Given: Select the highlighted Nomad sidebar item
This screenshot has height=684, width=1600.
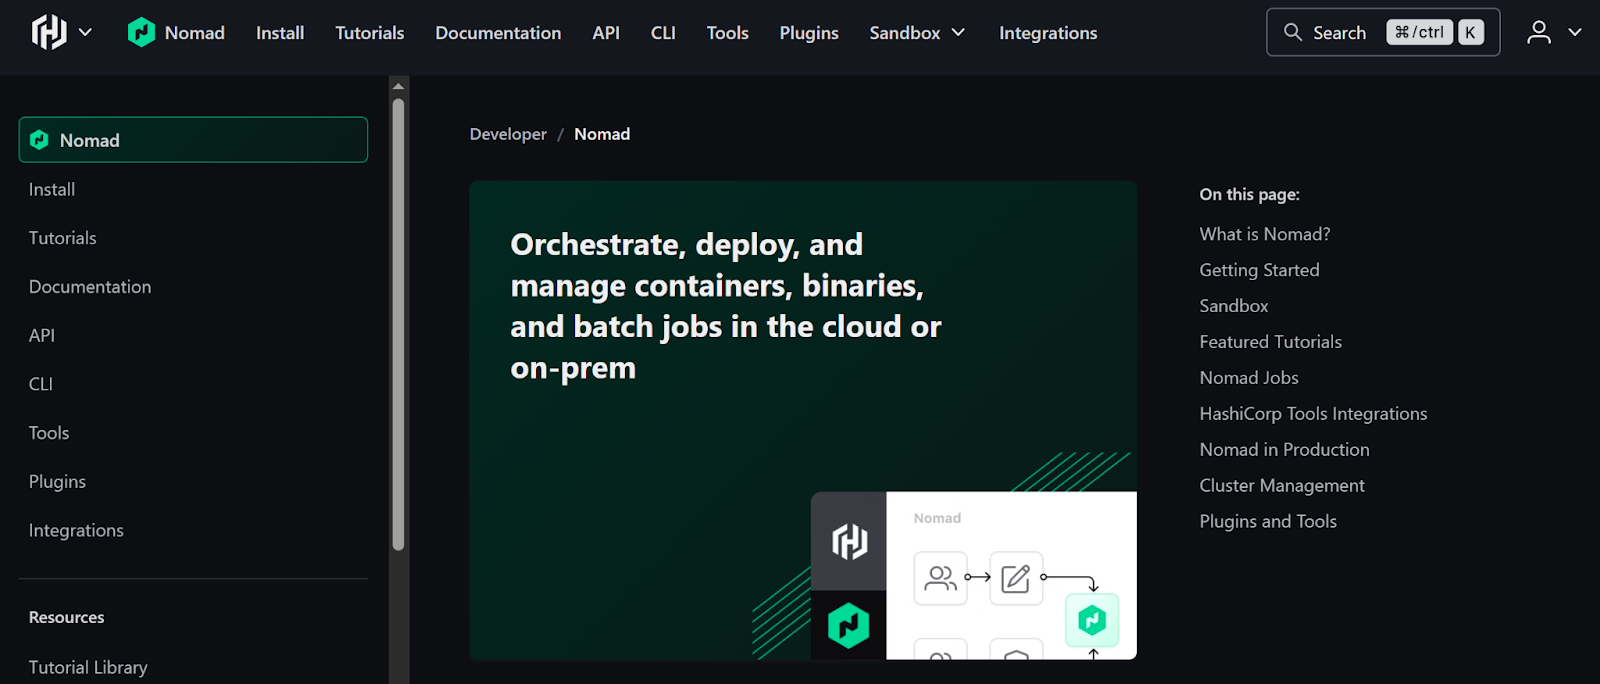Looking at the screenshot, I should 193,140.
